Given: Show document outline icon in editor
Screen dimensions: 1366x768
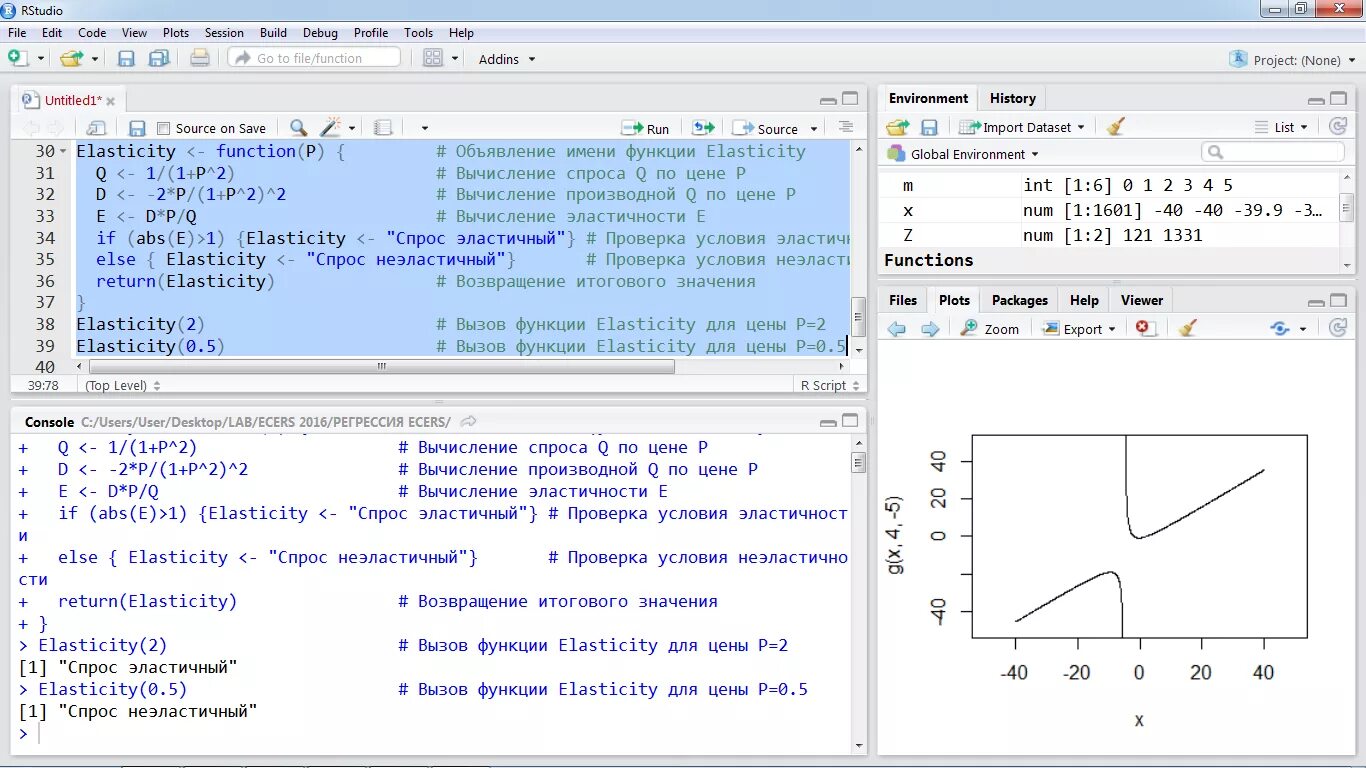Looking at the screenshot, I should tap(846, 127).
